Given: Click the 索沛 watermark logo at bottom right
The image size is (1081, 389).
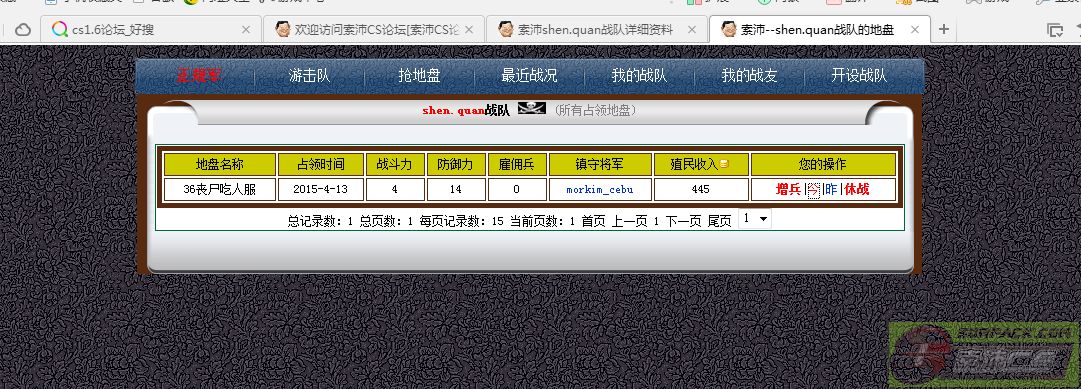Looking at the screenshot, I should coord(984,355).
